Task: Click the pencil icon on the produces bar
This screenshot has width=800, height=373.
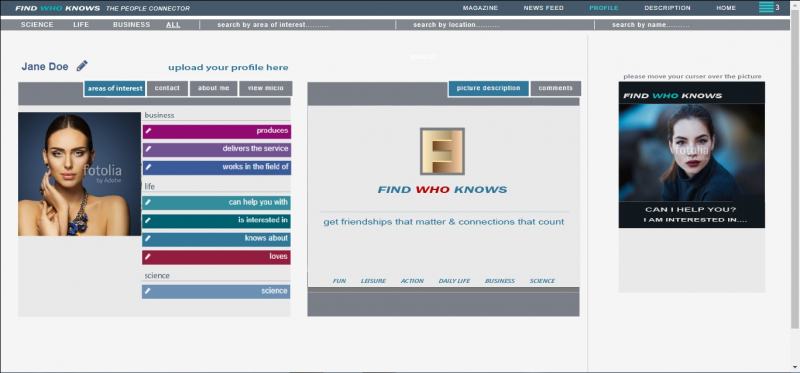Action: click(x=148, y=131)
